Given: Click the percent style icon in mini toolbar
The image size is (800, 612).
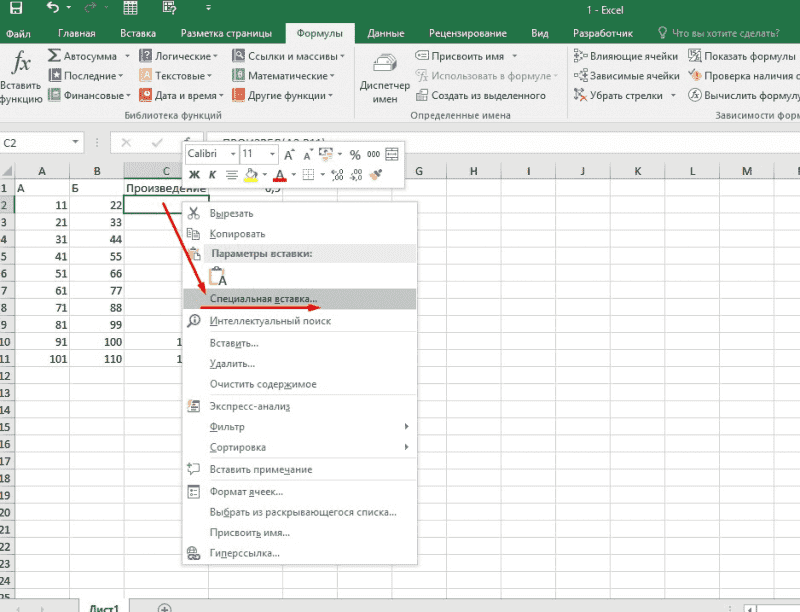Looking at the screenshot, I should pyautogui.click(x=354, y=154).
